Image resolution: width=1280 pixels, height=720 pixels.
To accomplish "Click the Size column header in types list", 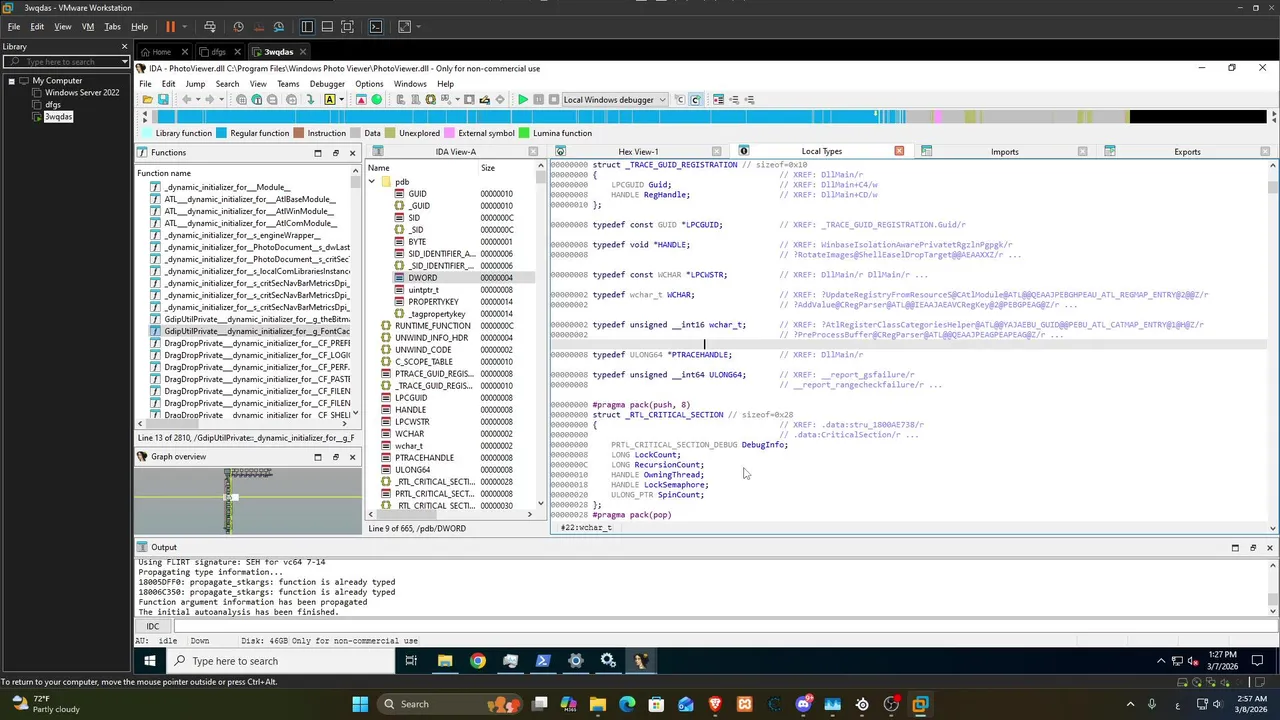I will (488, 168).
